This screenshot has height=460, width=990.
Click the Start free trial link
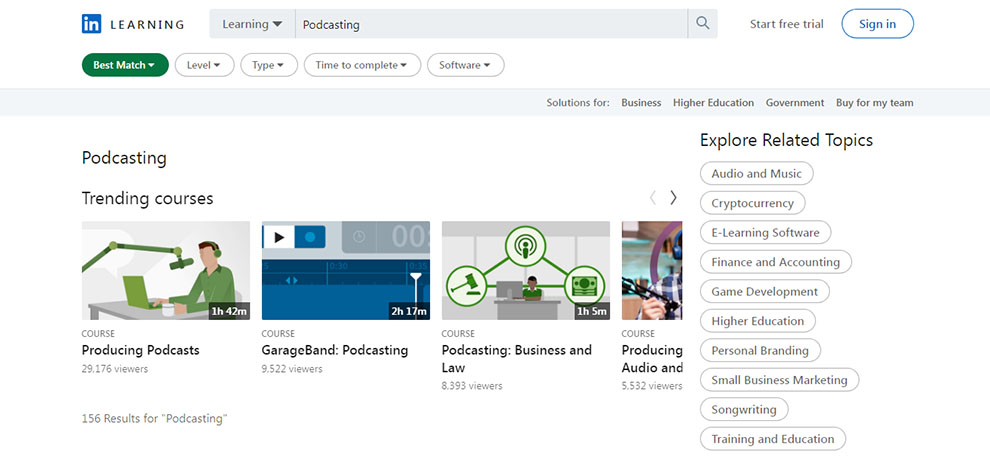786,24
